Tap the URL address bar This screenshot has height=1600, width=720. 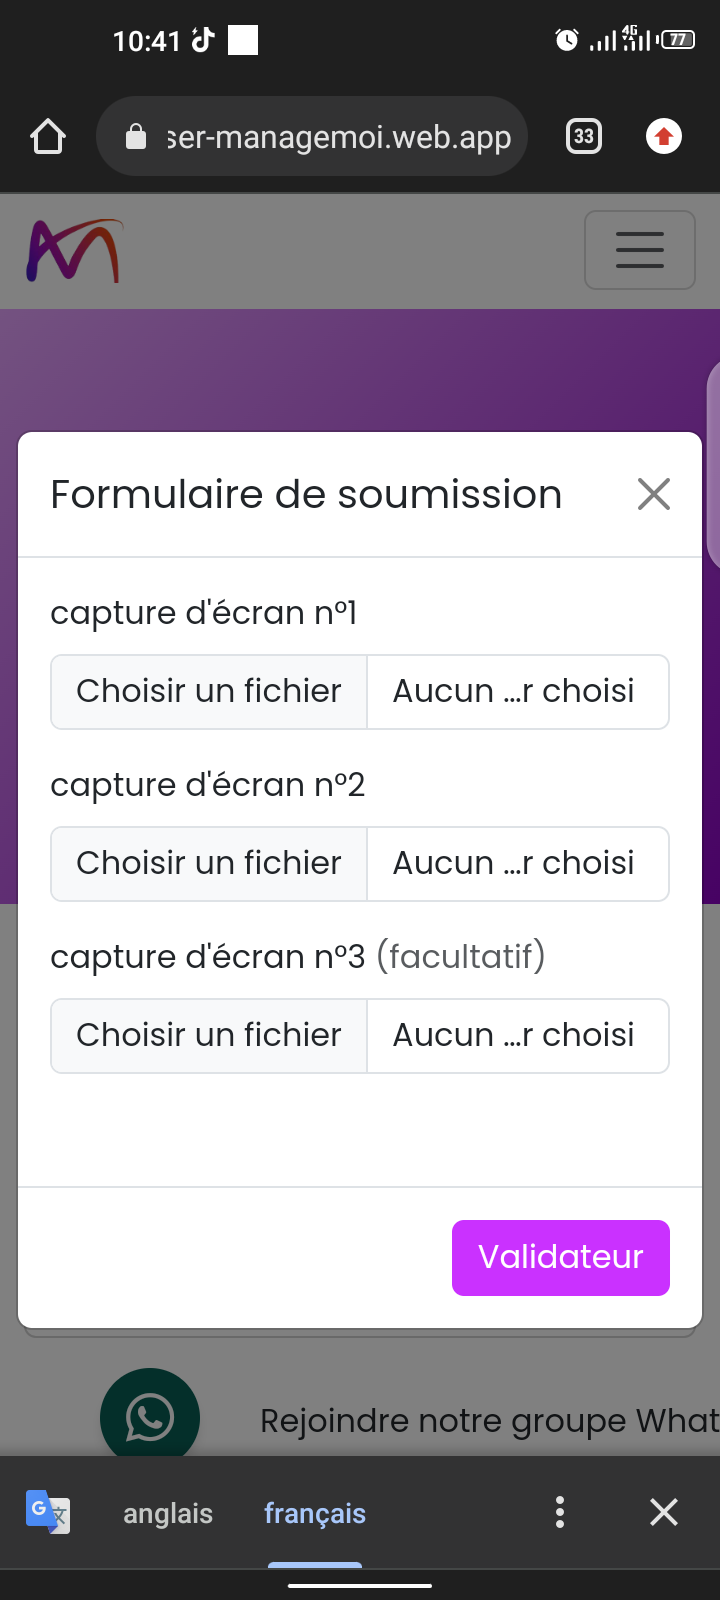click(338, 136)
